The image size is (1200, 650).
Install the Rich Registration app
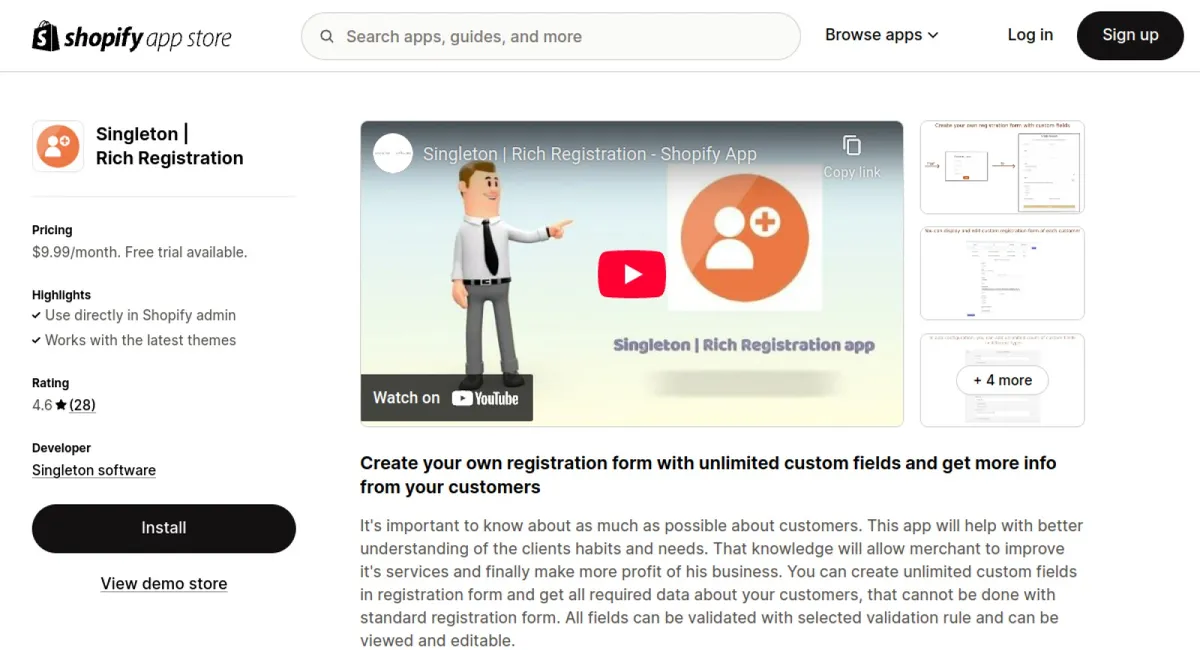[x=164, y=528]
